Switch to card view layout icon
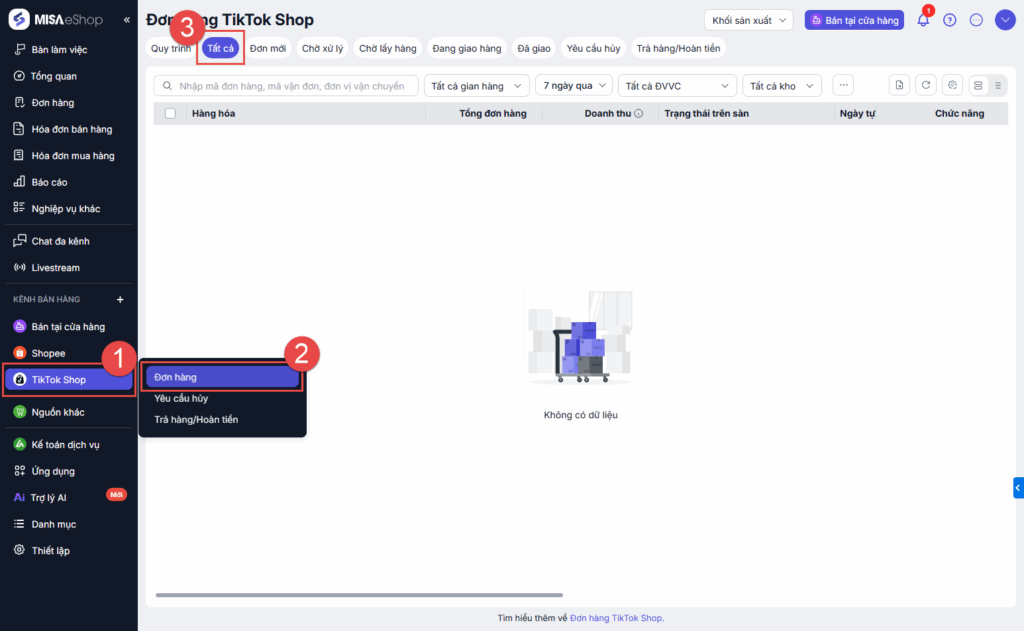This screenshot has width=1024, height=631. [x=978, y=86]
